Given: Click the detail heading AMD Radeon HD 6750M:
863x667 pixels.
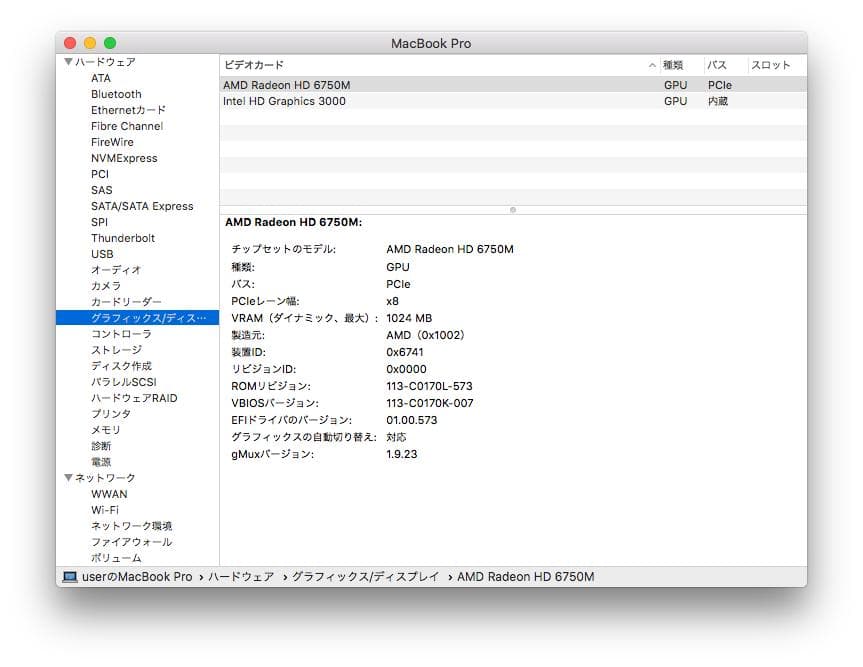Looking at the screenshot, I should (x=294, y=222).
